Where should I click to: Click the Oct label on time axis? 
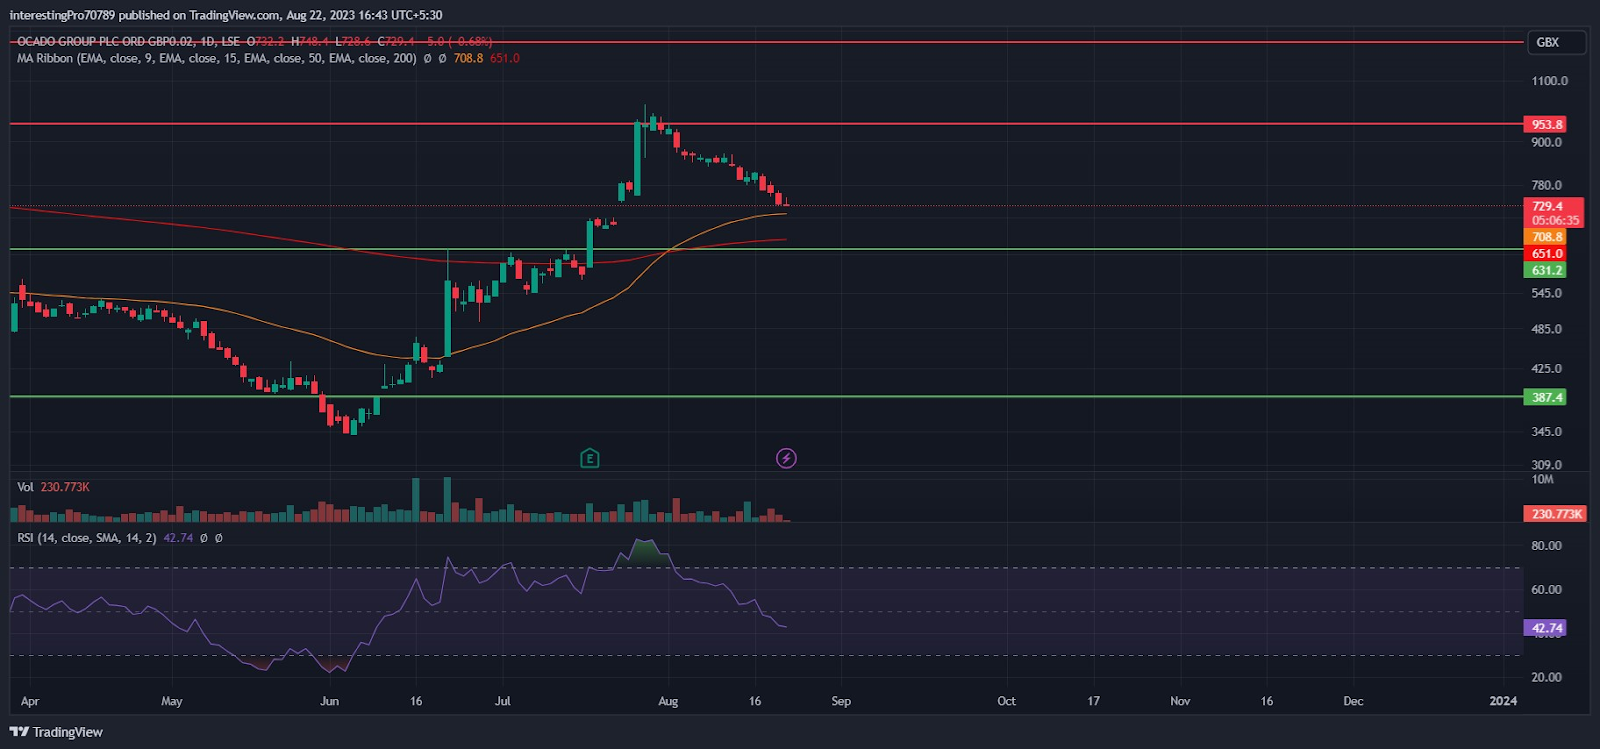point(1006,701)
